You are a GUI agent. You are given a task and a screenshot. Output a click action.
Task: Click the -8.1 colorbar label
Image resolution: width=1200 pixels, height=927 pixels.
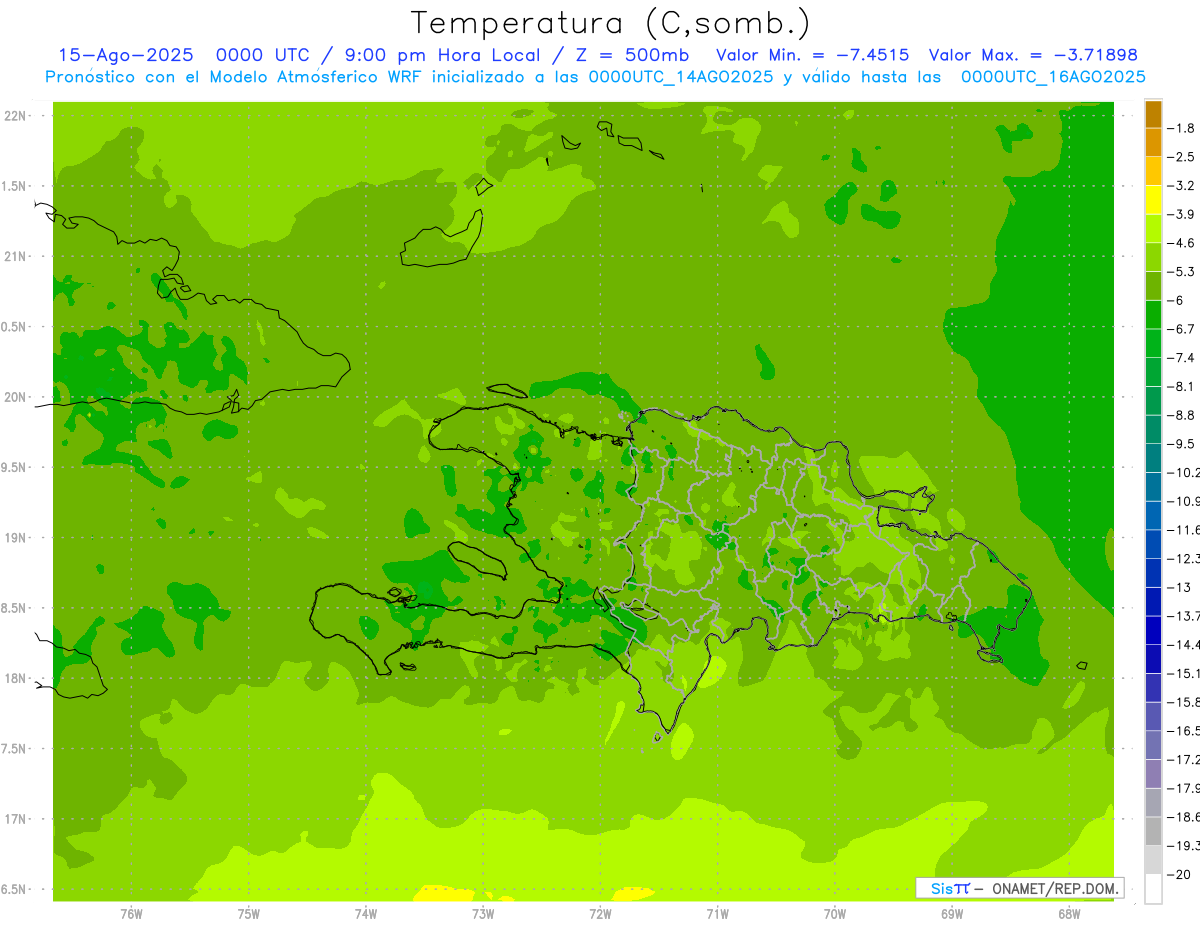tap(1180, 387)
